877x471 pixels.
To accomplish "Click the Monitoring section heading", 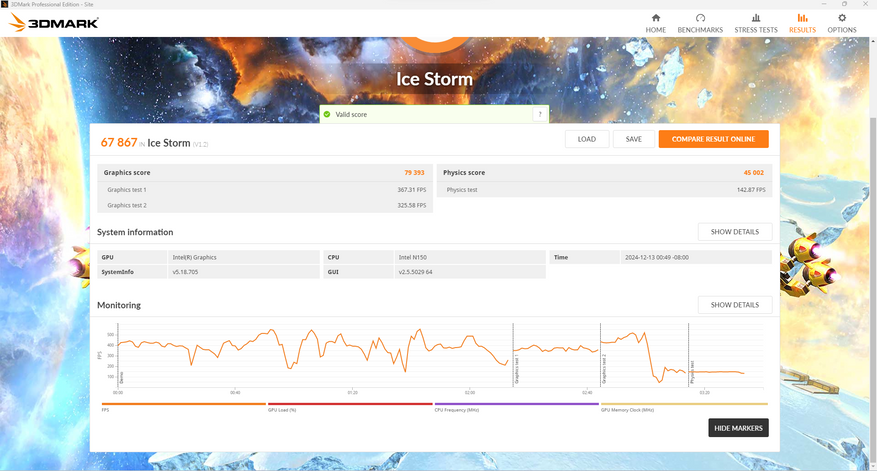I will 119,305.
